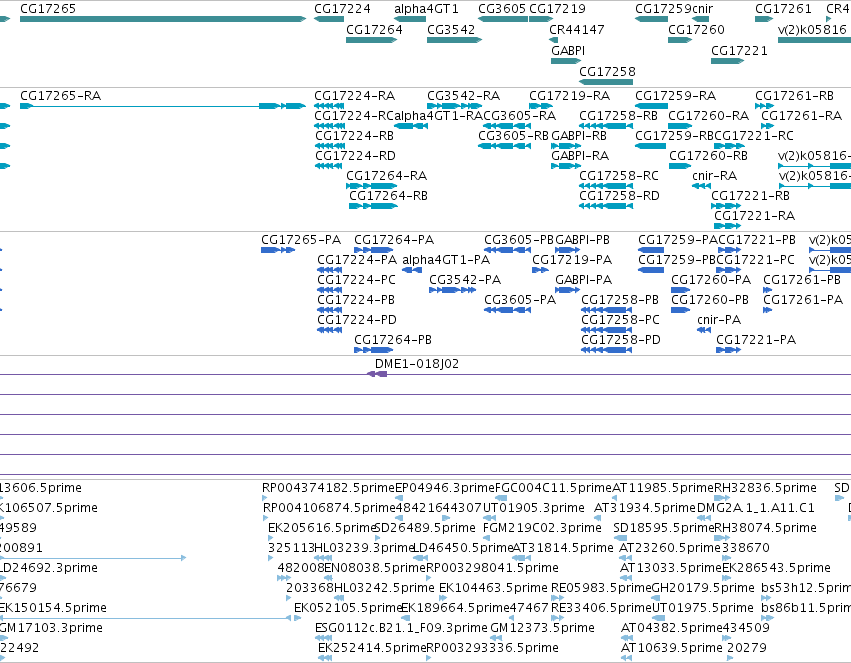Click the GABPI gene label
The height and width of the screenshot is (663, 851).
click(568, 50)
